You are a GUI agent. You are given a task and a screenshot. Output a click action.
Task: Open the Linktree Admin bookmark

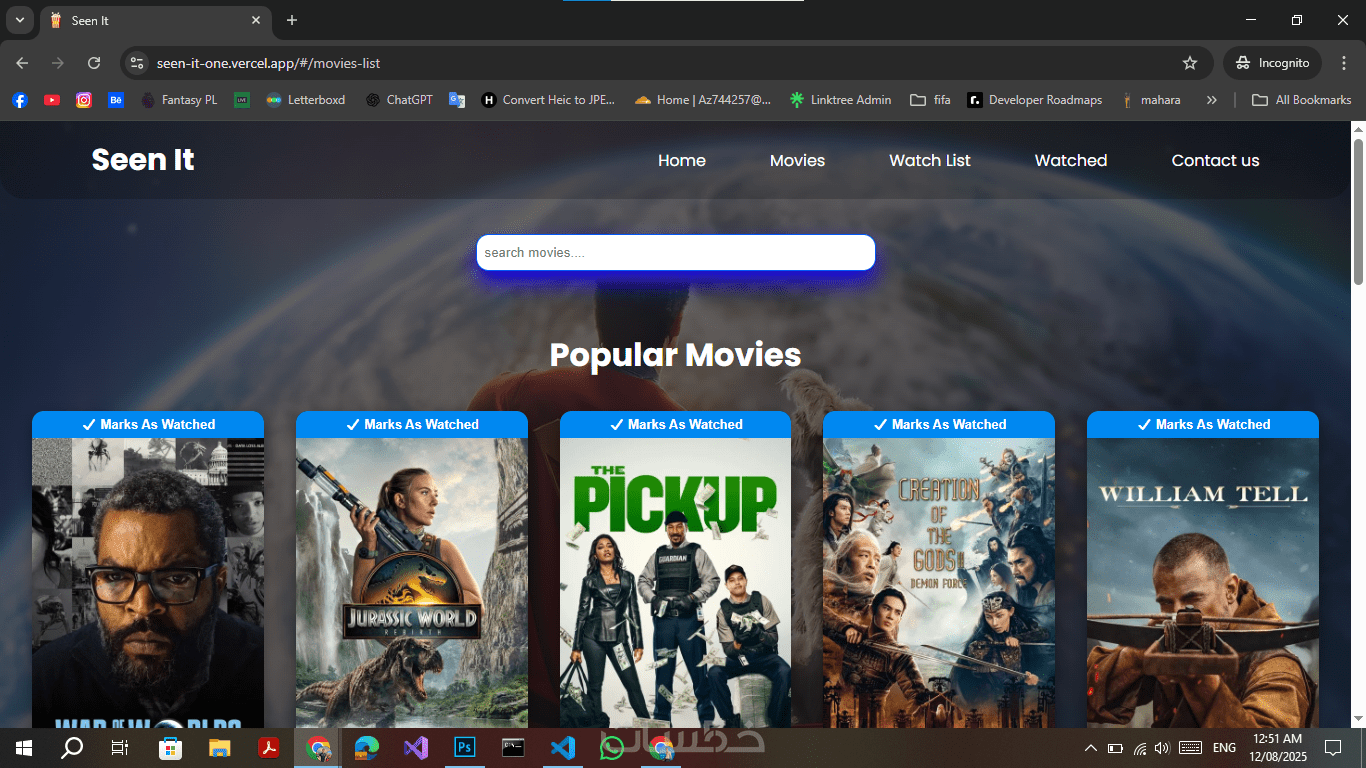tap(840, 100)
